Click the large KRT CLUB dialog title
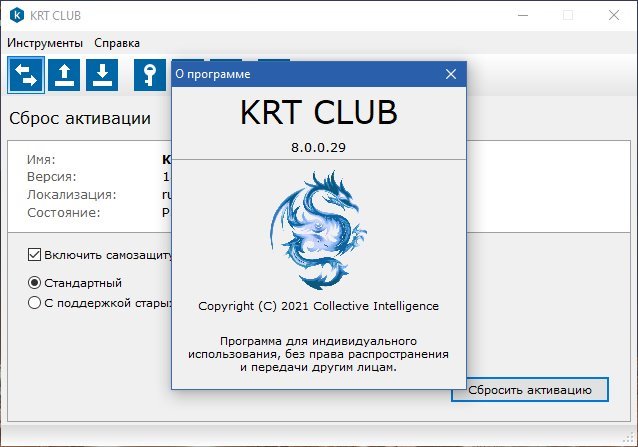The height and width of the screenshot is (447, 638). click(319, 112)
